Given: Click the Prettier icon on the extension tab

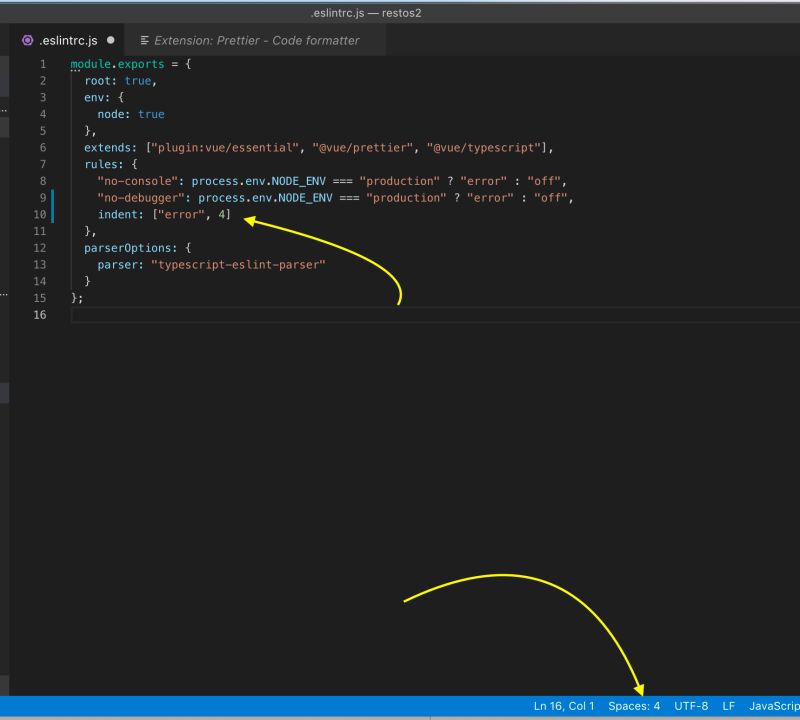Looking at the screenshot, I should pos(146,40).
